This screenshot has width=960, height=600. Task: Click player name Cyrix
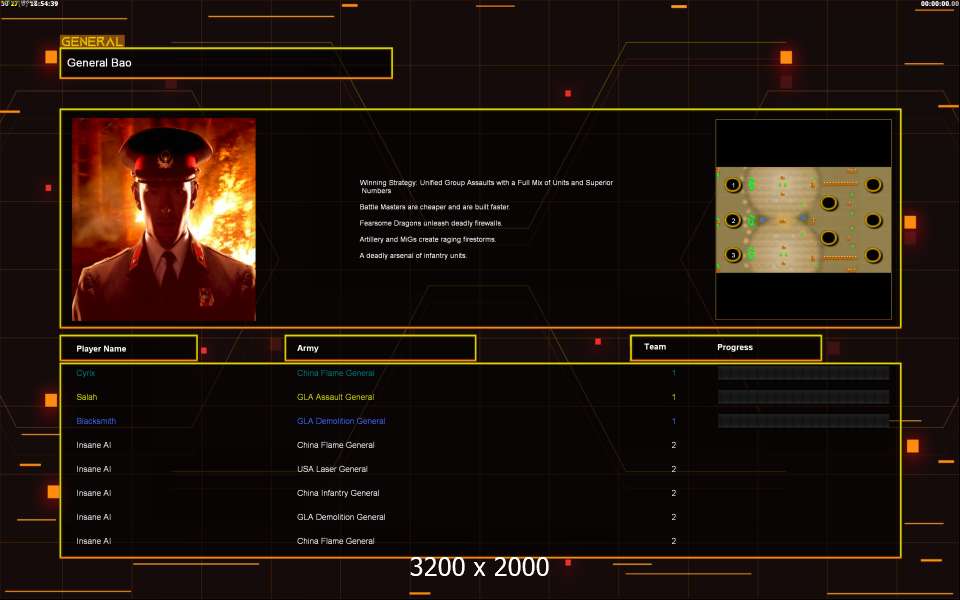[x=87, y=373]
